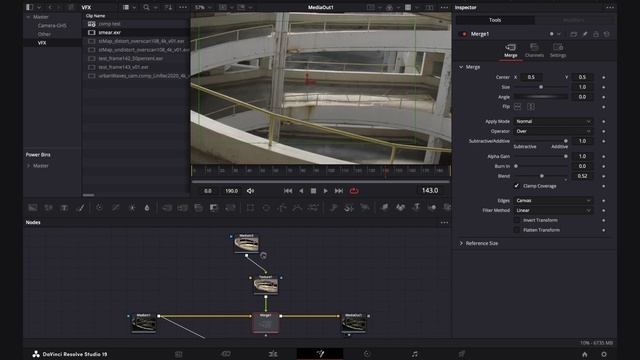Viewport: 640px width, 360px height.
Task: Open the Edit page in bottom bar
Action: [x=273, y=354]
